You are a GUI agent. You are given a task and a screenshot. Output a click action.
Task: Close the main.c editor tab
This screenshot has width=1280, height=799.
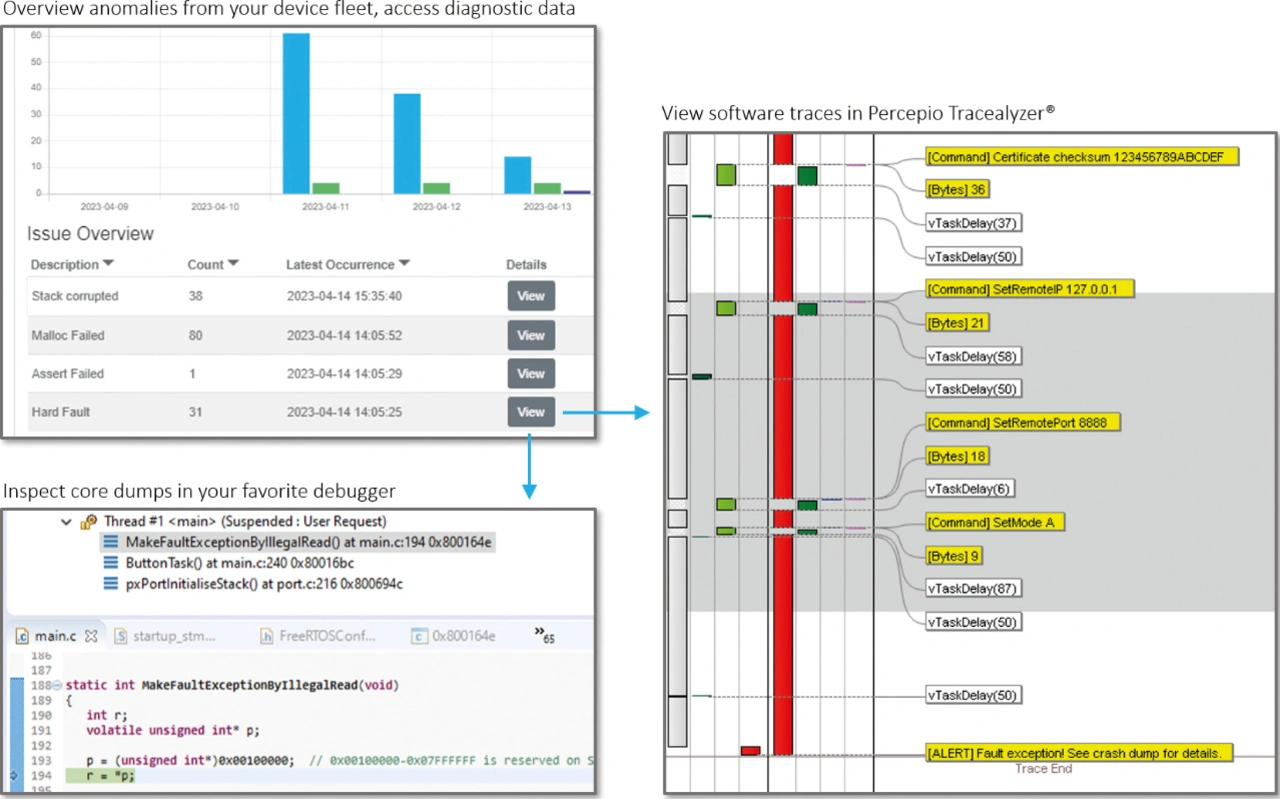pyautogui.click(x=90, y=636)
